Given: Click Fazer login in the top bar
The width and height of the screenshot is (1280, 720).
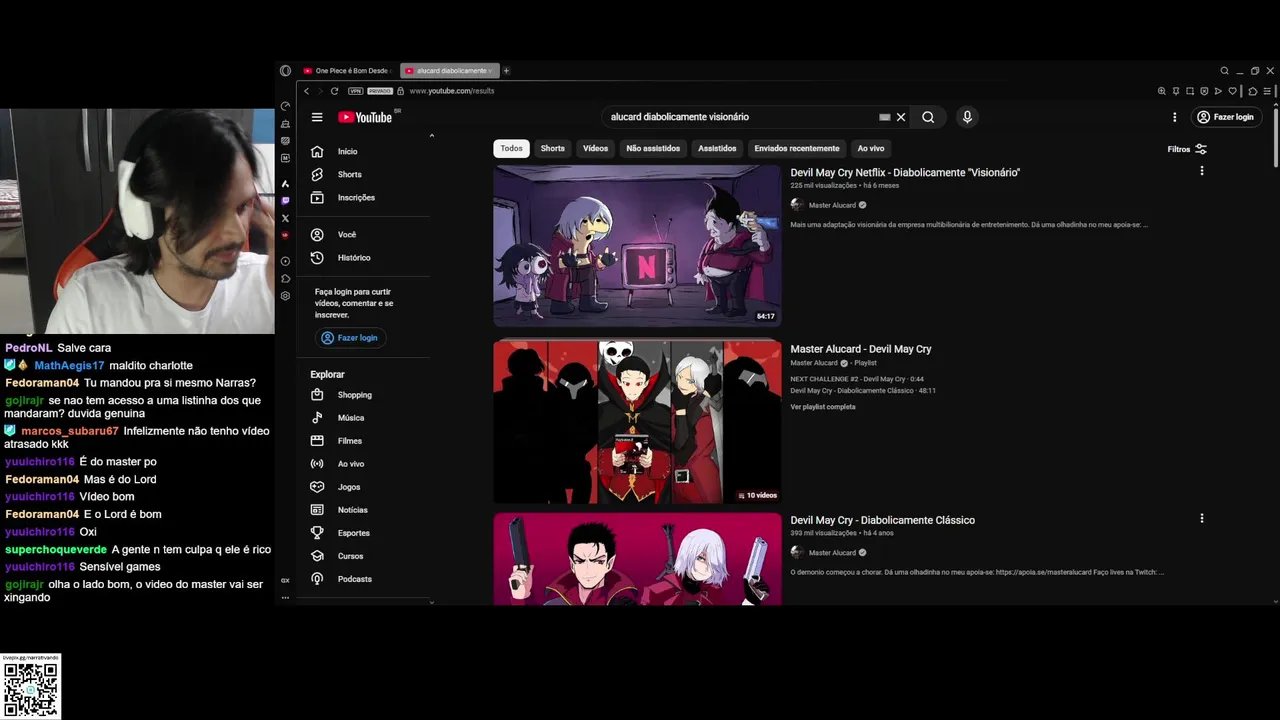Looking at the screenshot, I should pos(1225,117).
